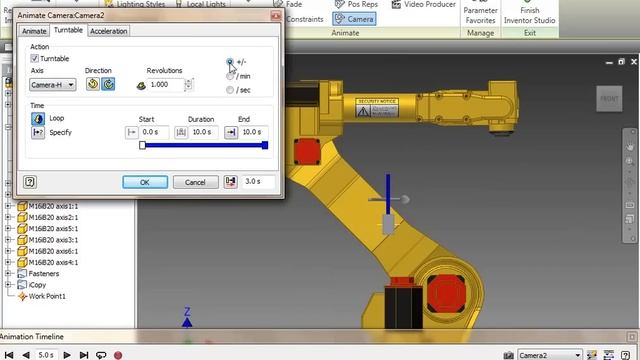Click the red record animation button
The width and height of the screenshot is (640, 360).
tap(118, 355)
